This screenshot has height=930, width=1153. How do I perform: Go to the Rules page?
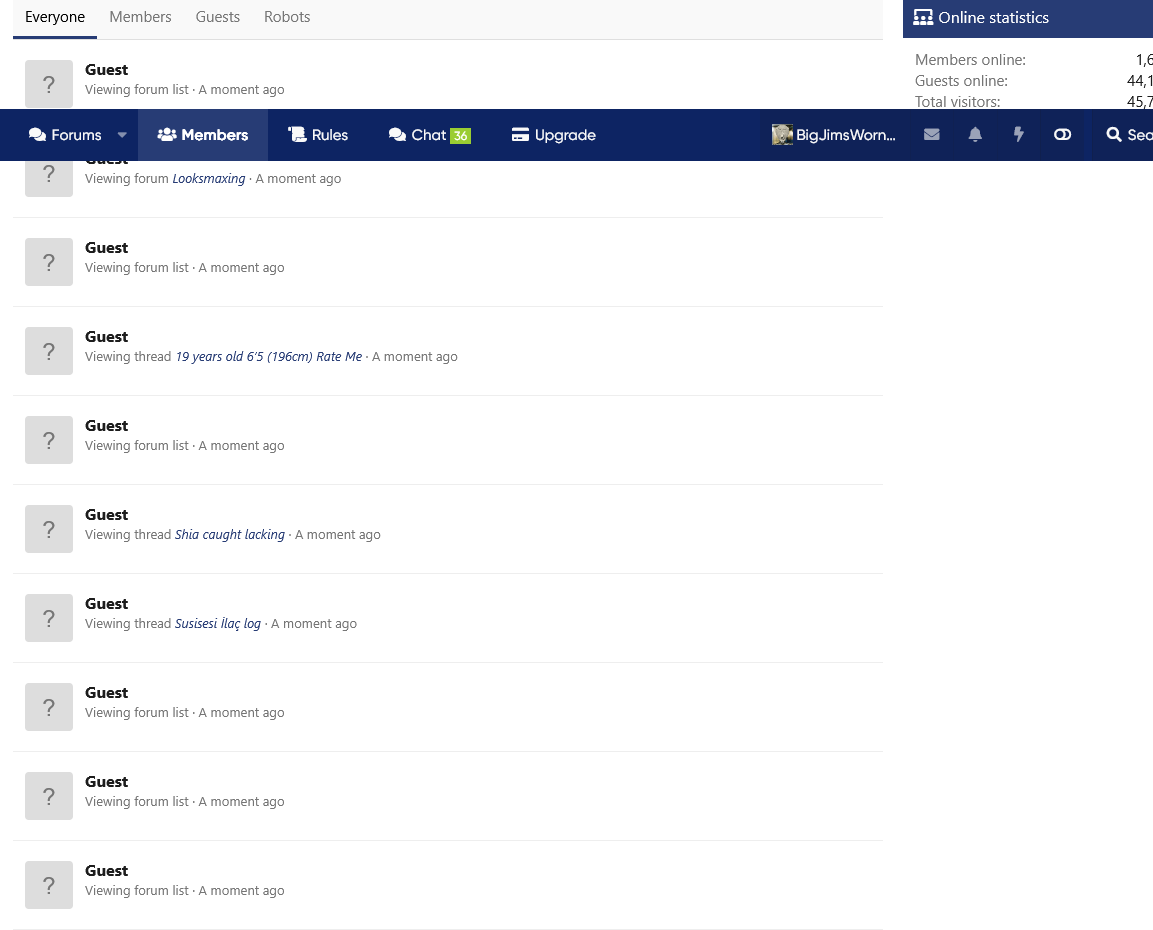[318, 135]
